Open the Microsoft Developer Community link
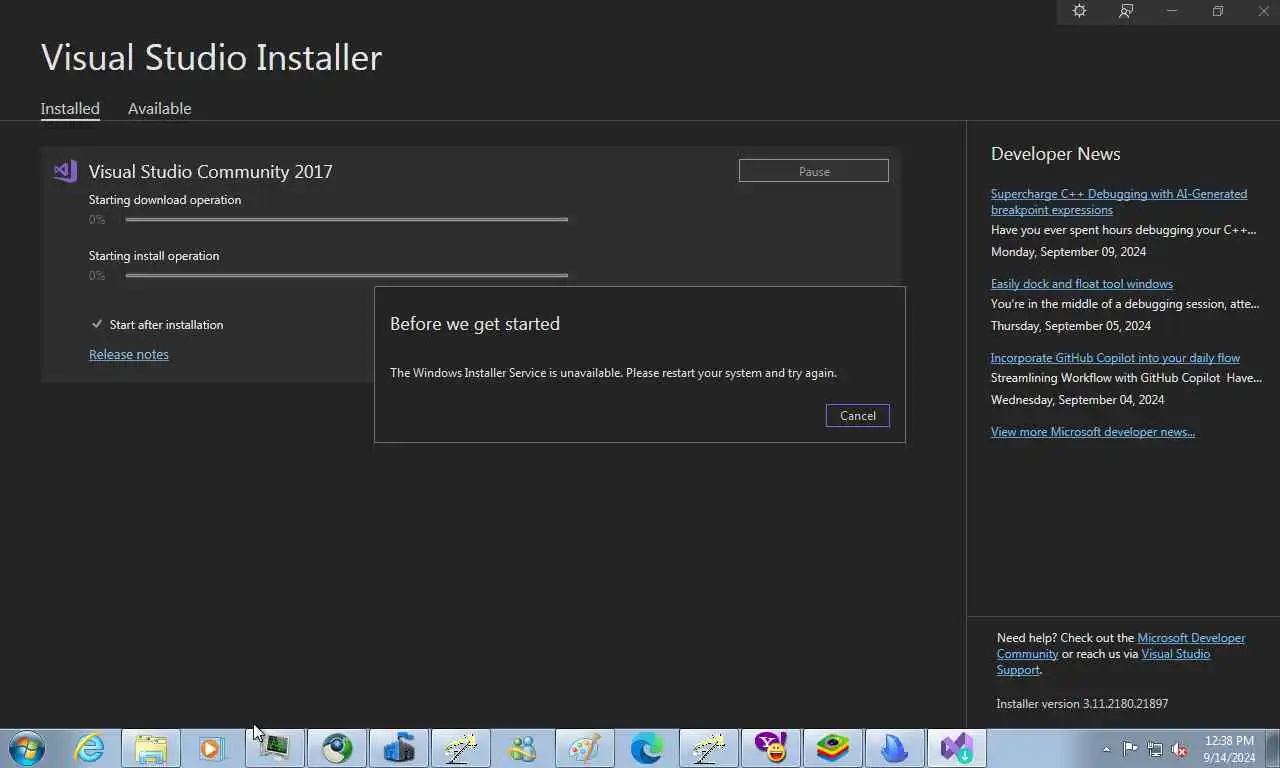The height and width of the screenshot is (768, 1280). point(1121,645)
